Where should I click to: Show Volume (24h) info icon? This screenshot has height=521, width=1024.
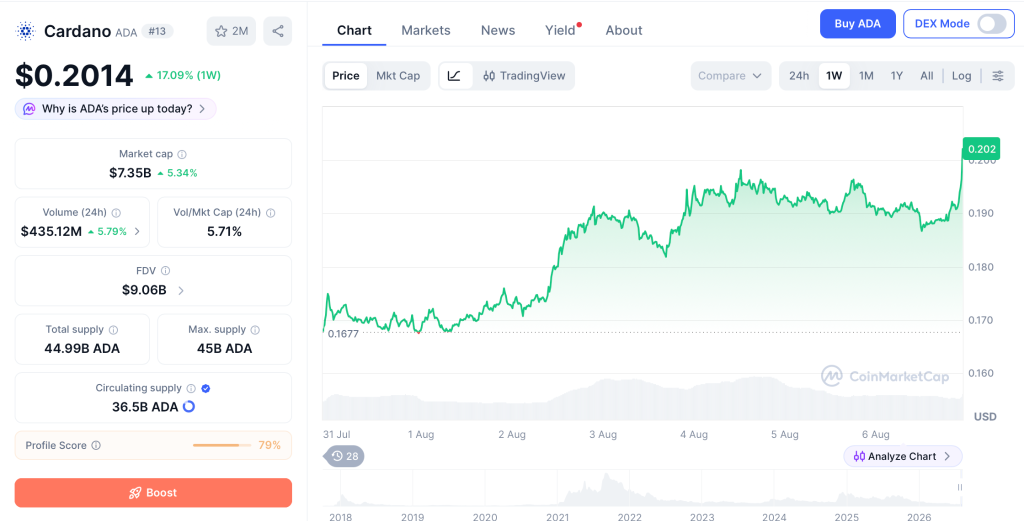(x=116, y=213)
